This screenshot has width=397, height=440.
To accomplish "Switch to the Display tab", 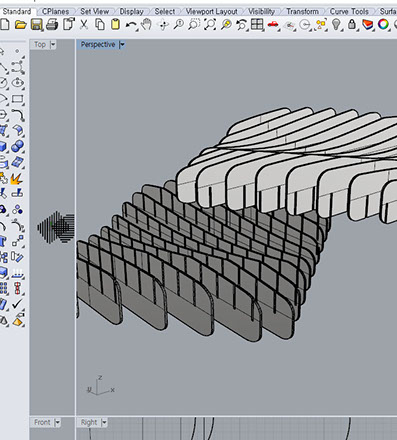I will click(x=131, y=11).
